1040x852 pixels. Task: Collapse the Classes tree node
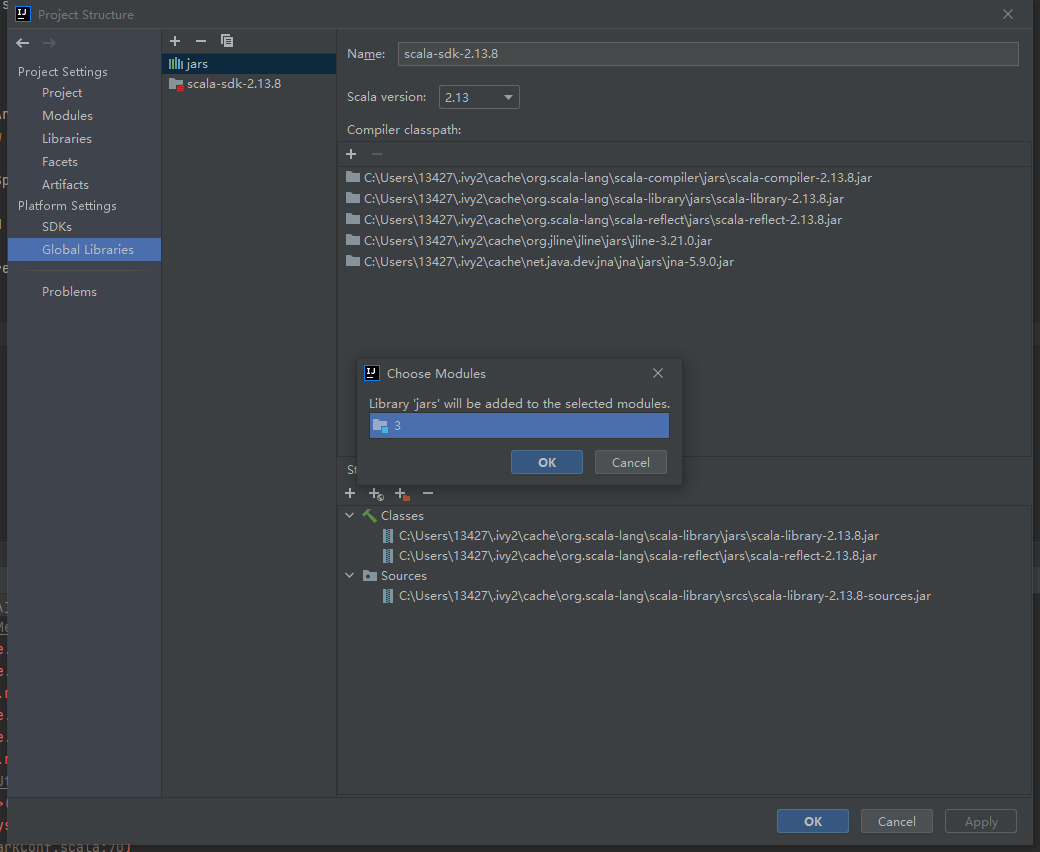coord(350,516)
